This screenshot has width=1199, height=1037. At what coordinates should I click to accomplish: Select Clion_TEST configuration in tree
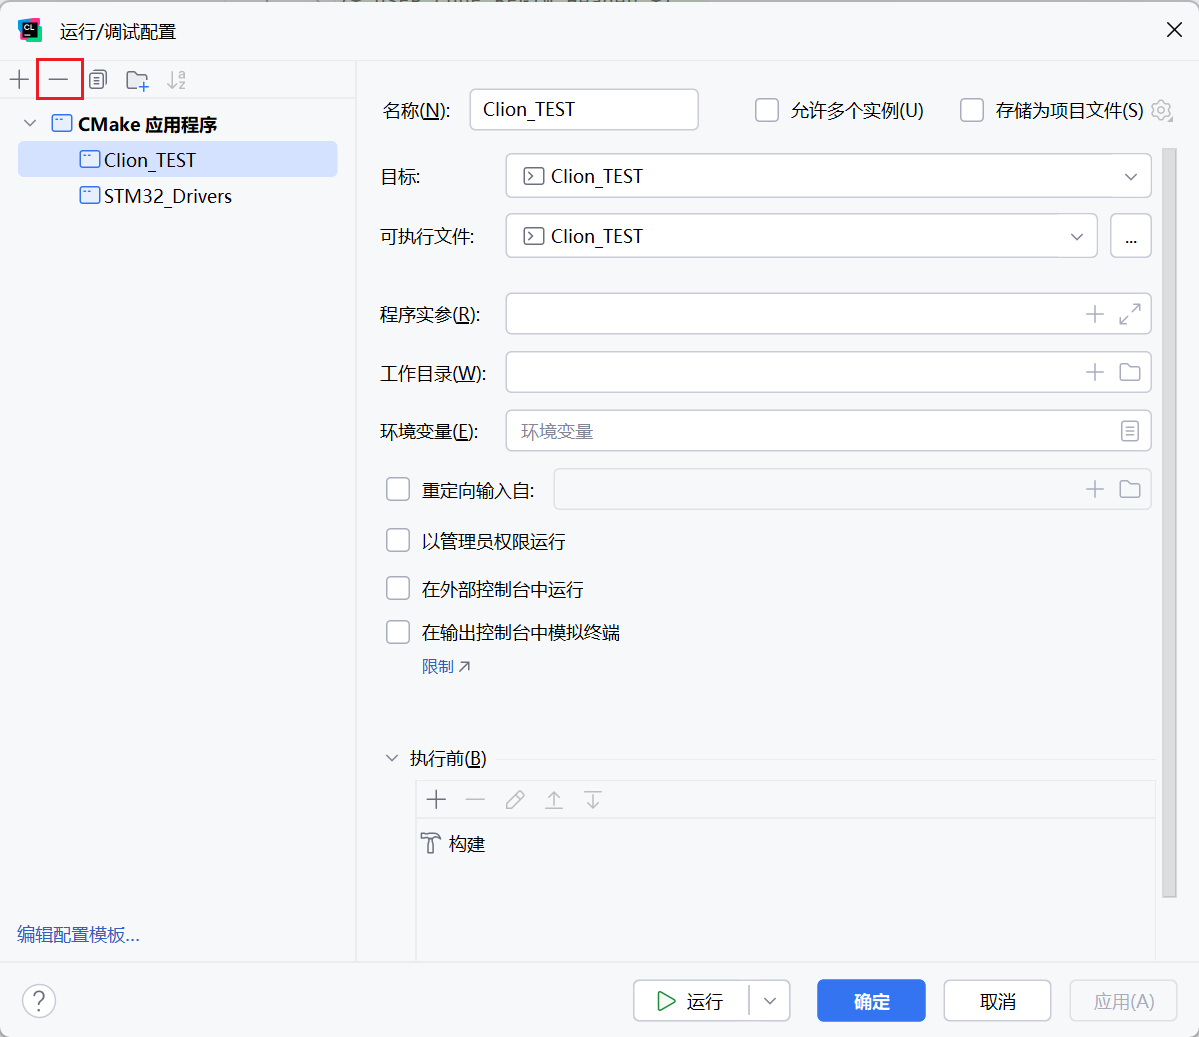coord(177,160)
